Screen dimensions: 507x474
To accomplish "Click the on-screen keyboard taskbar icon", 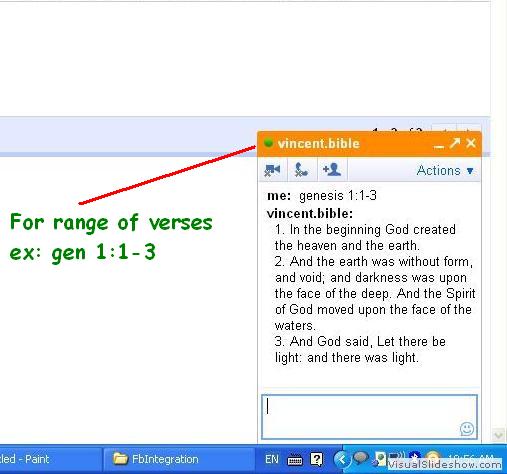I will [x=295, y=460].
